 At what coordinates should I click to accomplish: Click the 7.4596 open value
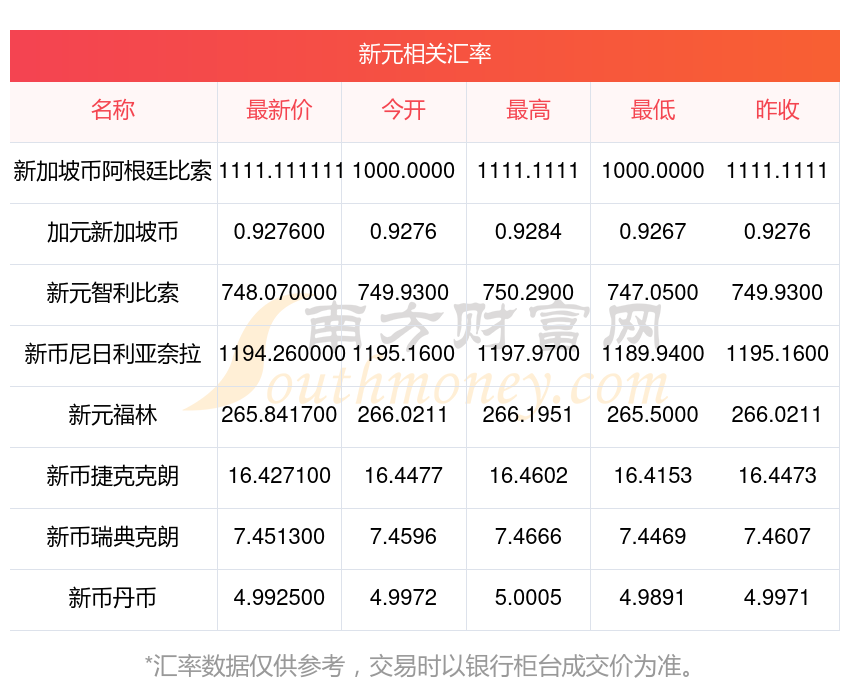[x=404, y=537]
